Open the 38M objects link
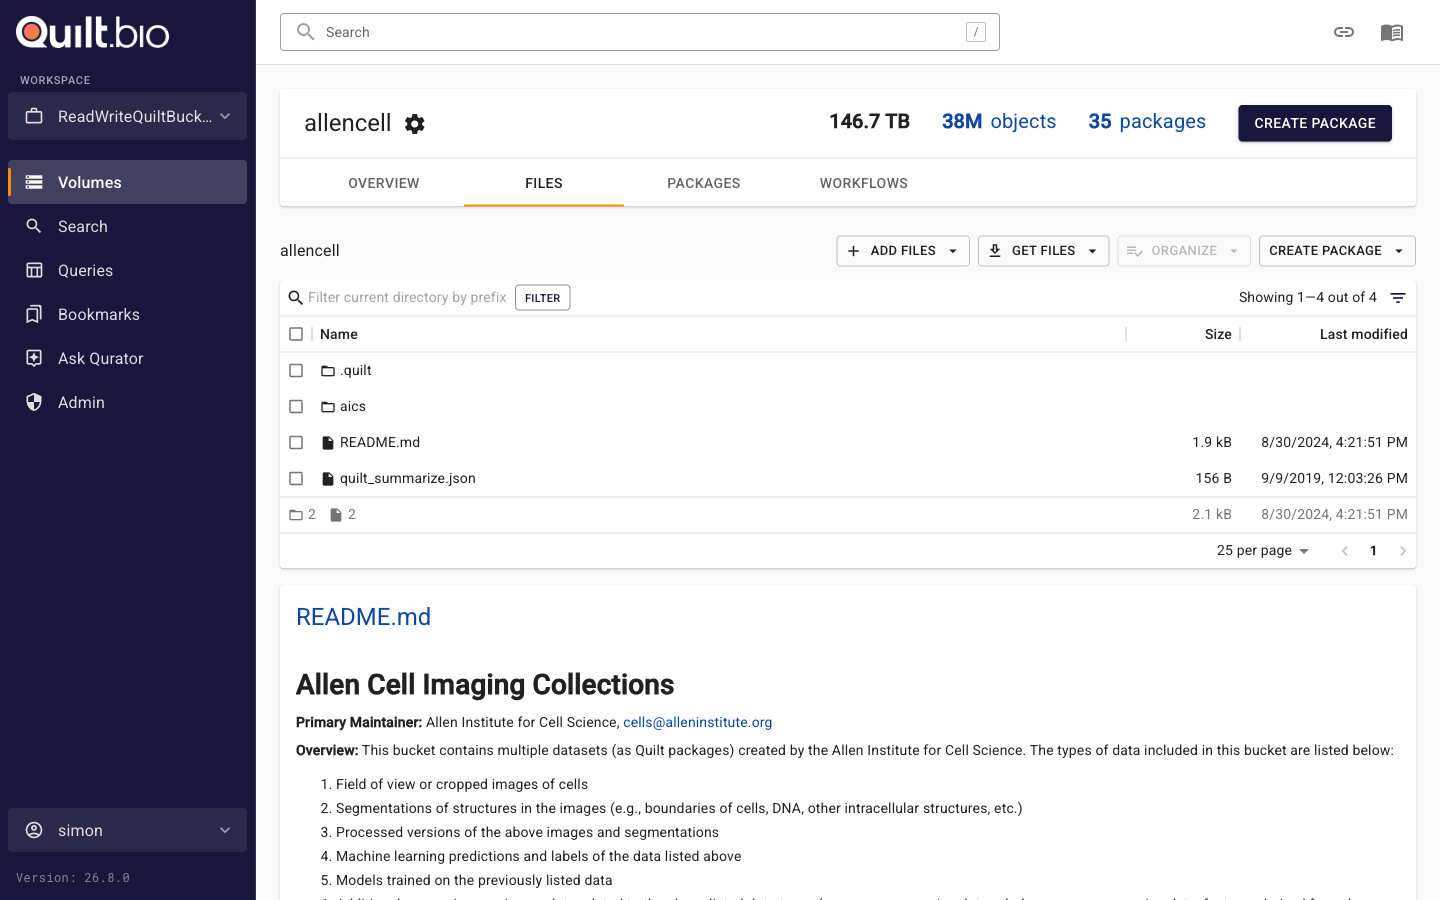Image resolution: width=1440 pixels, height=900 pixels. [999, 121]
